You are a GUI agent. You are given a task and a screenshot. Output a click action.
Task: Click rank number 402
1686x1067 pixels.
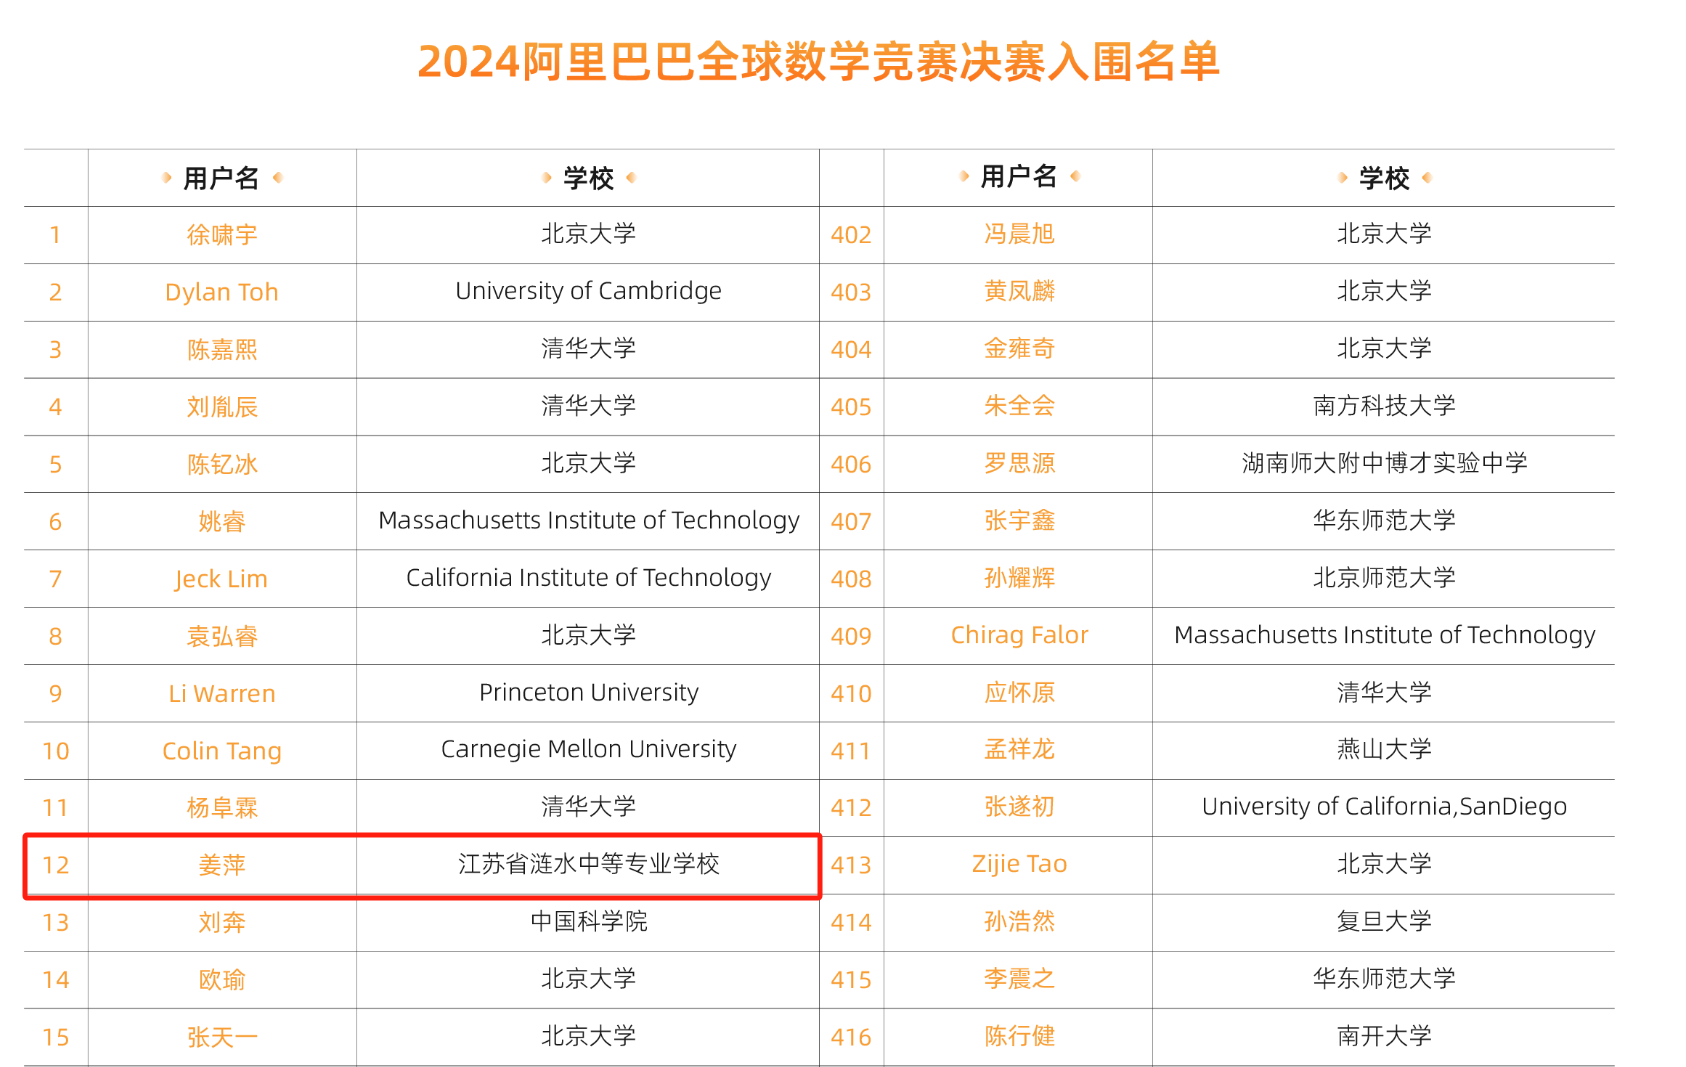(851, 235)
